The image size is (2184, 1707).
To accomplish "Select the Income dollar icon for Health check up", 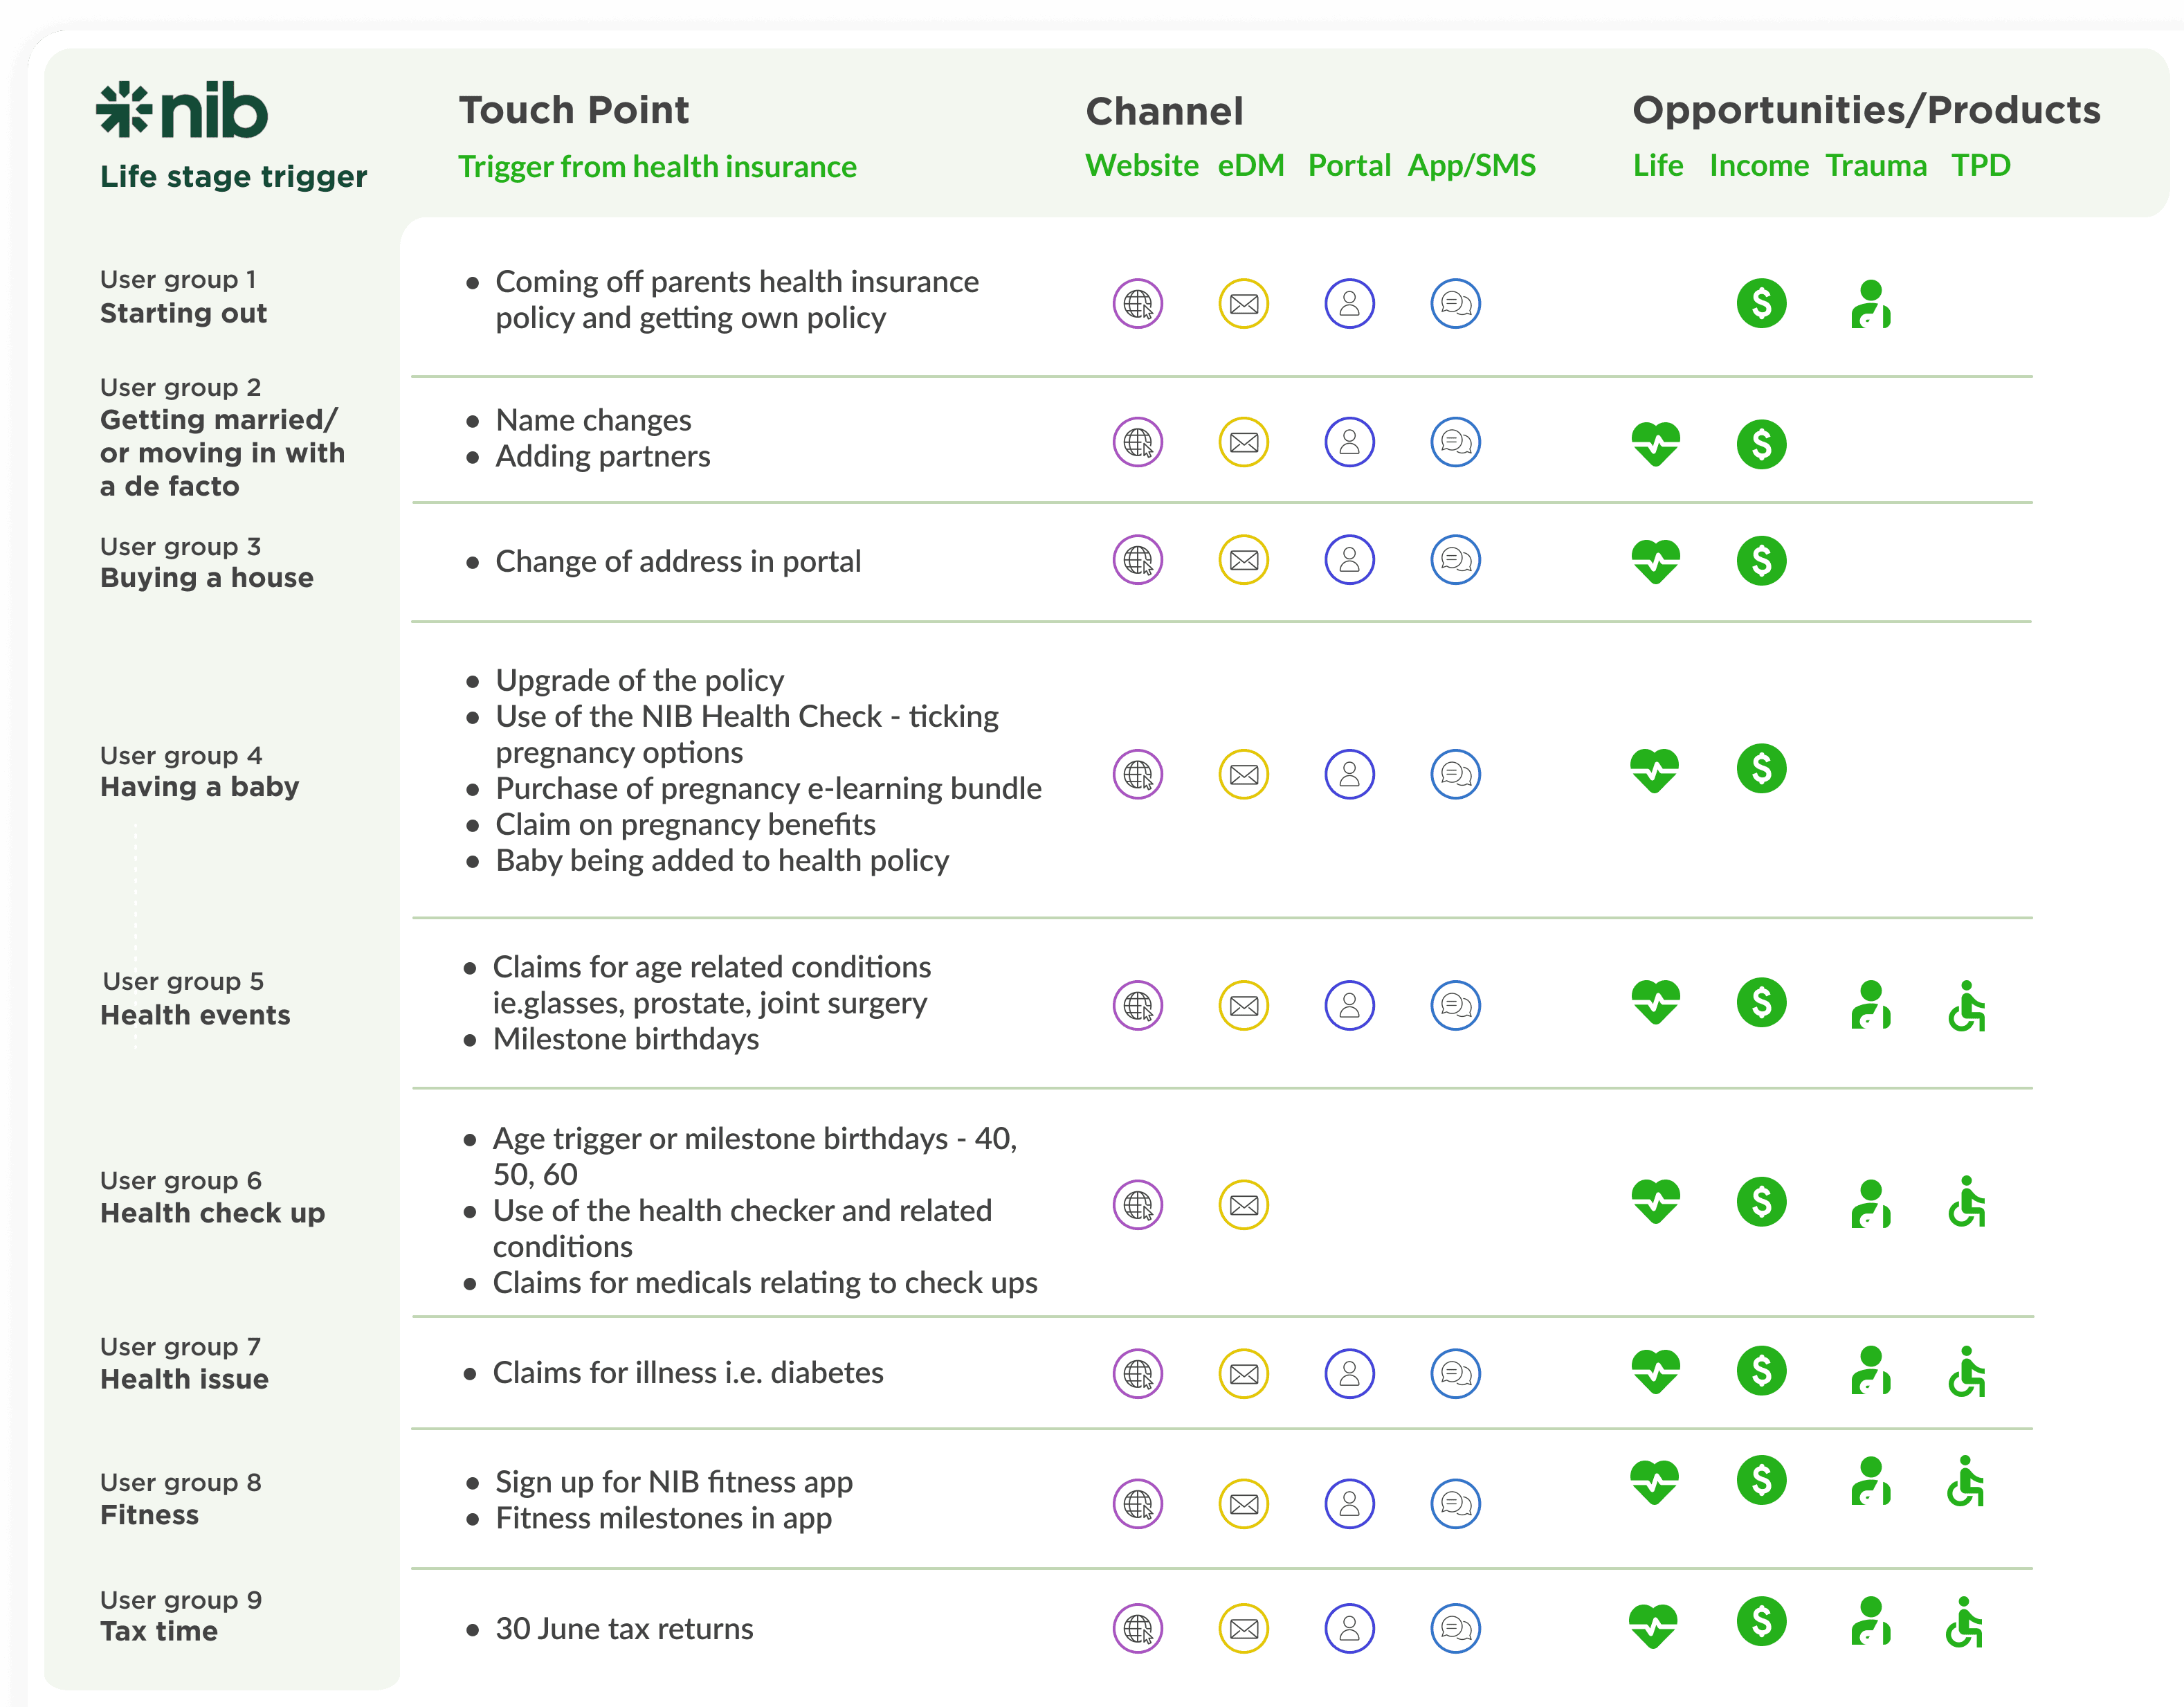I will pyautogui.click(x=1762, y=1202).
